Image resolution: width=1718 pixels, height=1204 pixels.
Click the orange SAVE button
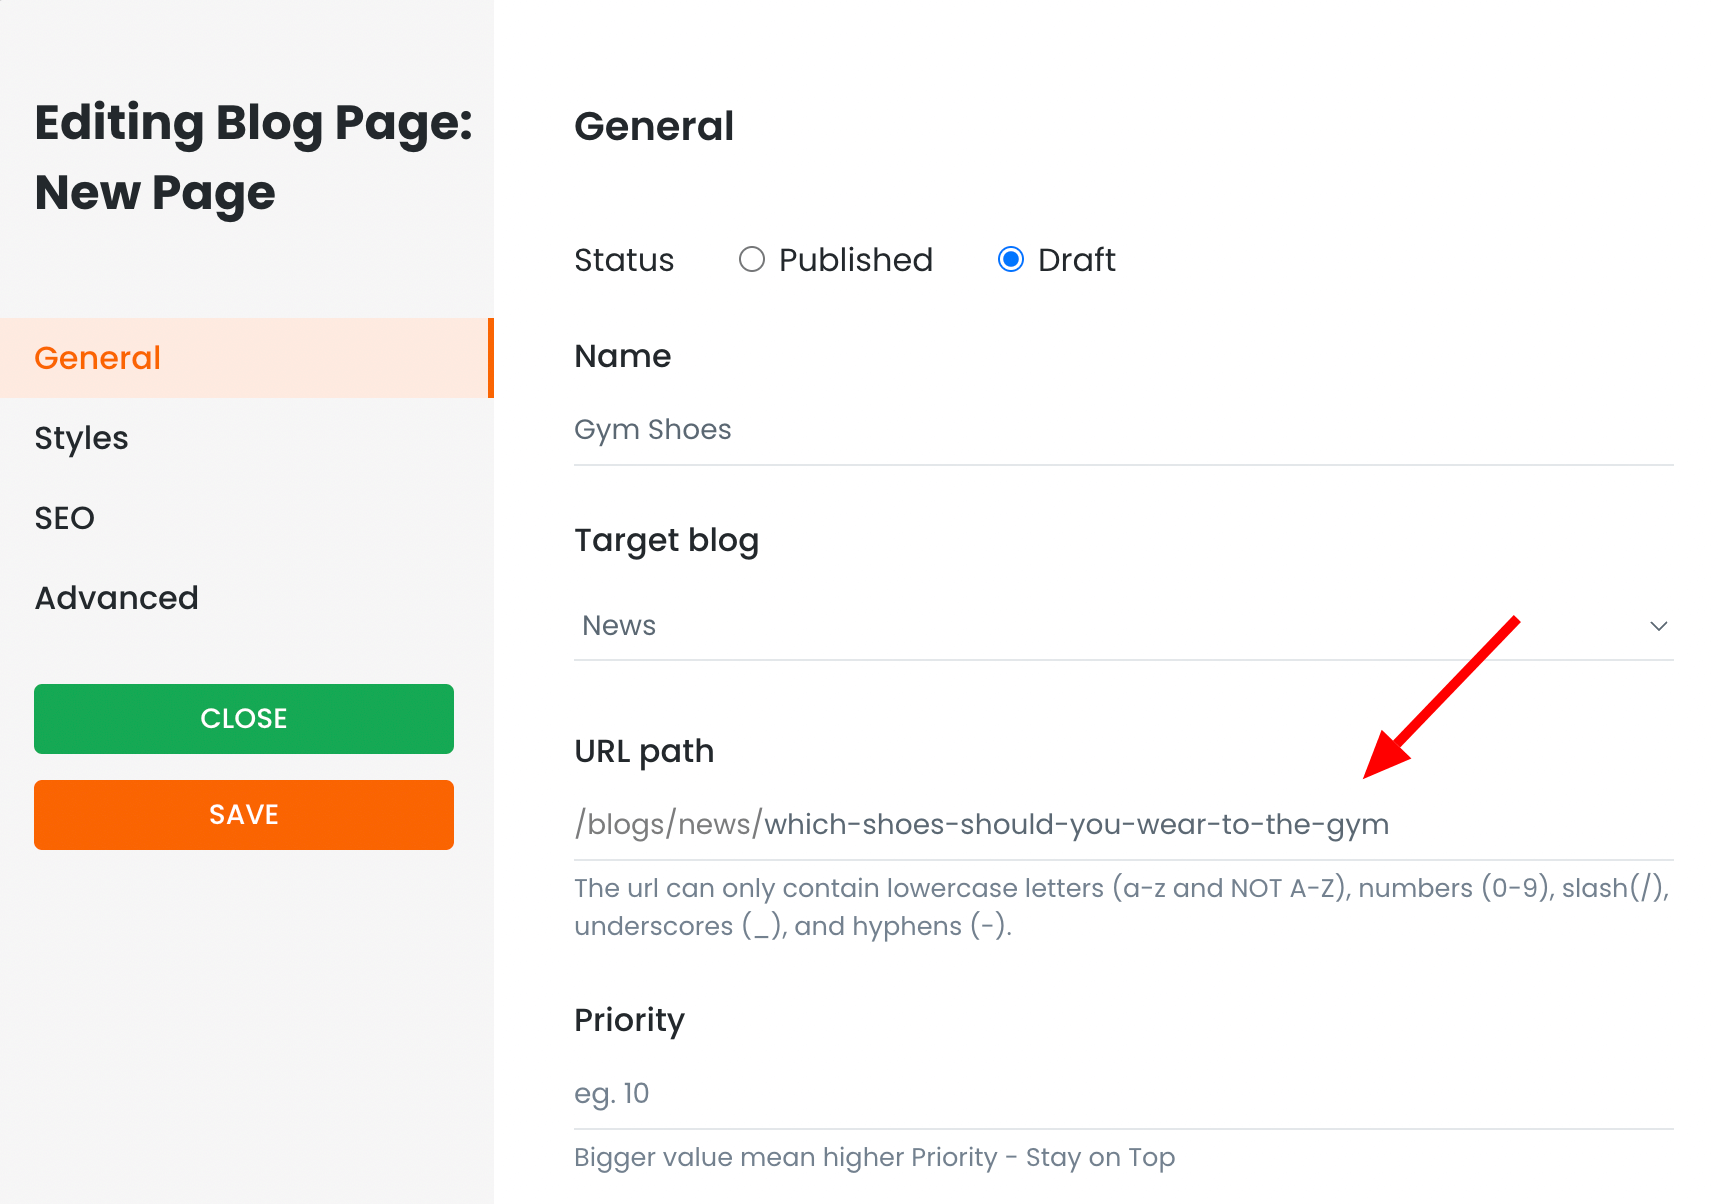(244, 815)
